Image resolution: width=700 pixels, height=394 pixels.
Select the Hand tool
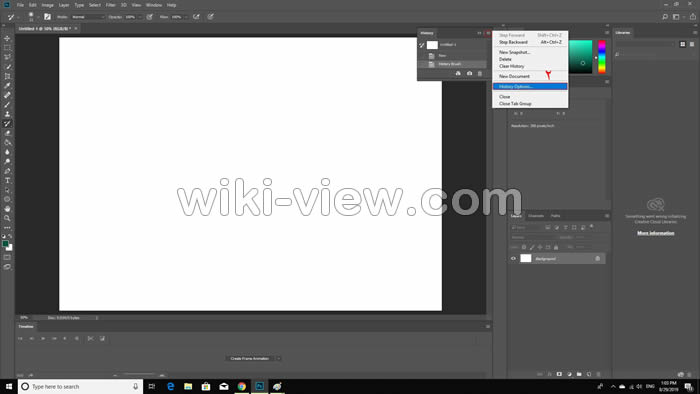point(7,209)
